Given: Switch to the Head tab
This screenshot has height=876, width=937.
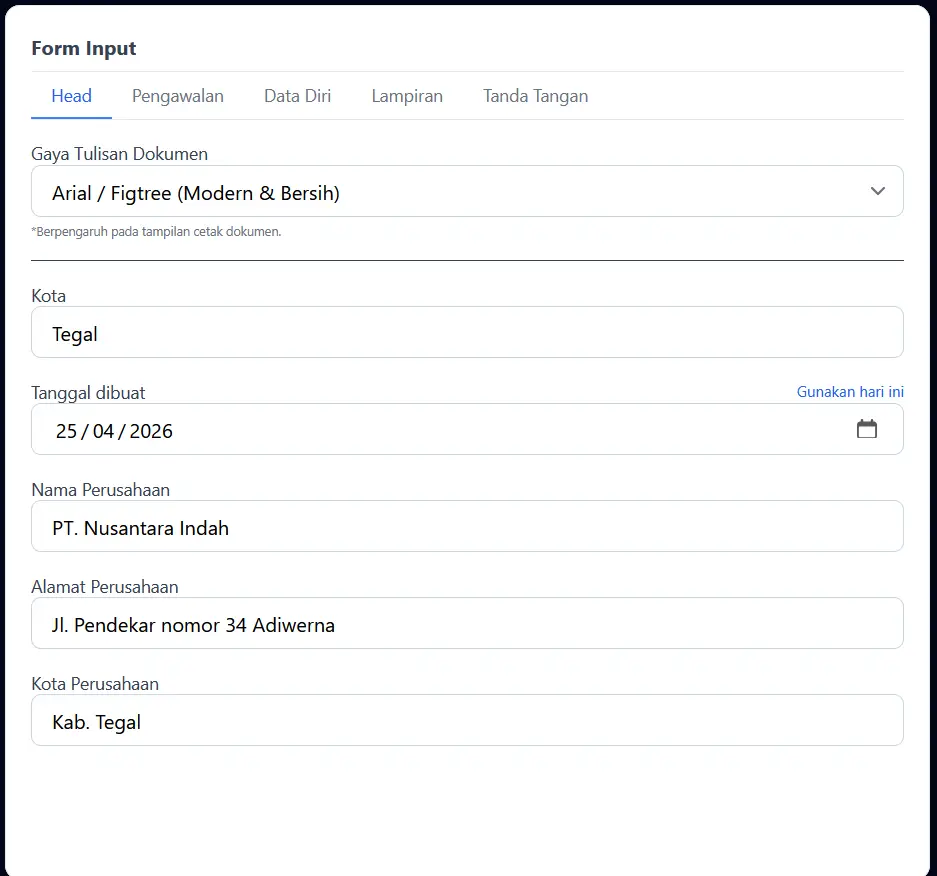Looking at the screenshot, I should [71, 96].
